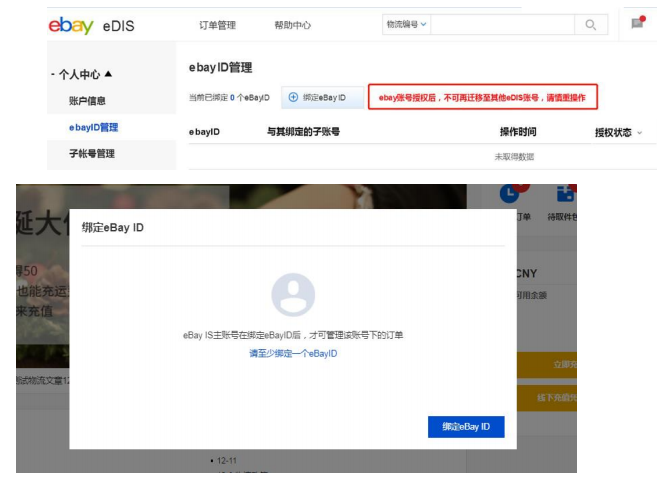Open the 订单管理 menu
664x492 pixels.
(217, 25)
